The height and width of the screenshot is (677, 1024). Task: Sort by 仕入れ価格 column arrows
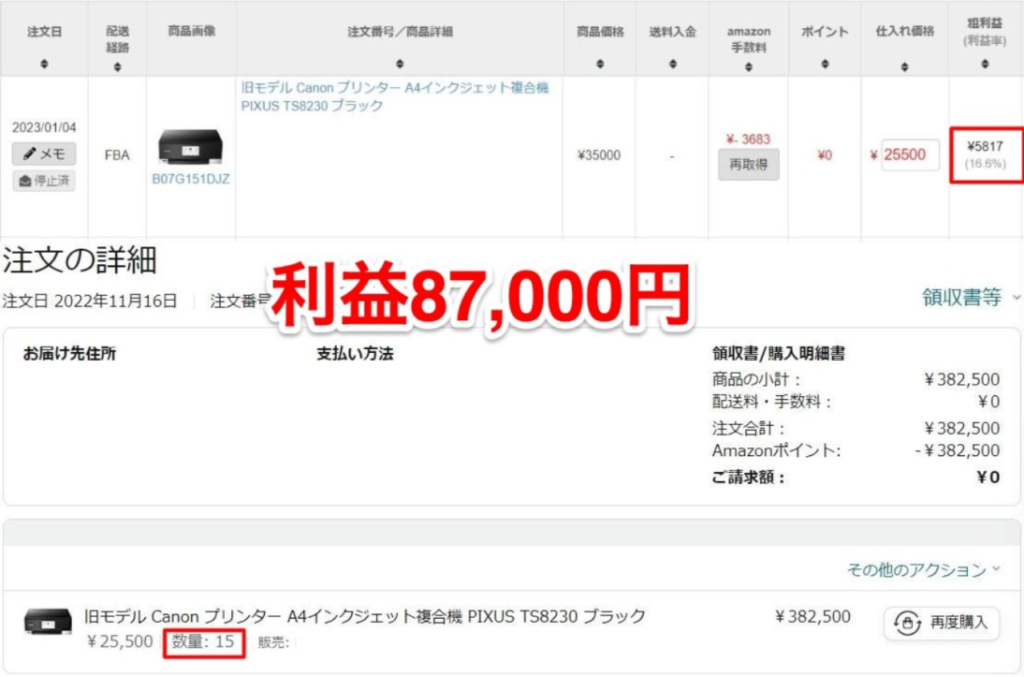pyautogui.click(x=904, y=67)
